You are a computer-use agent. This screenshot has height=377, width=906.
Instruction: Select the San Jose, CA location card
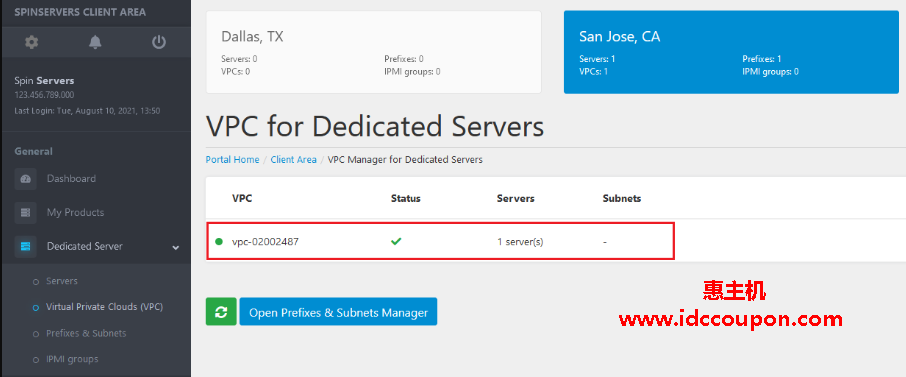click(732, 52)
